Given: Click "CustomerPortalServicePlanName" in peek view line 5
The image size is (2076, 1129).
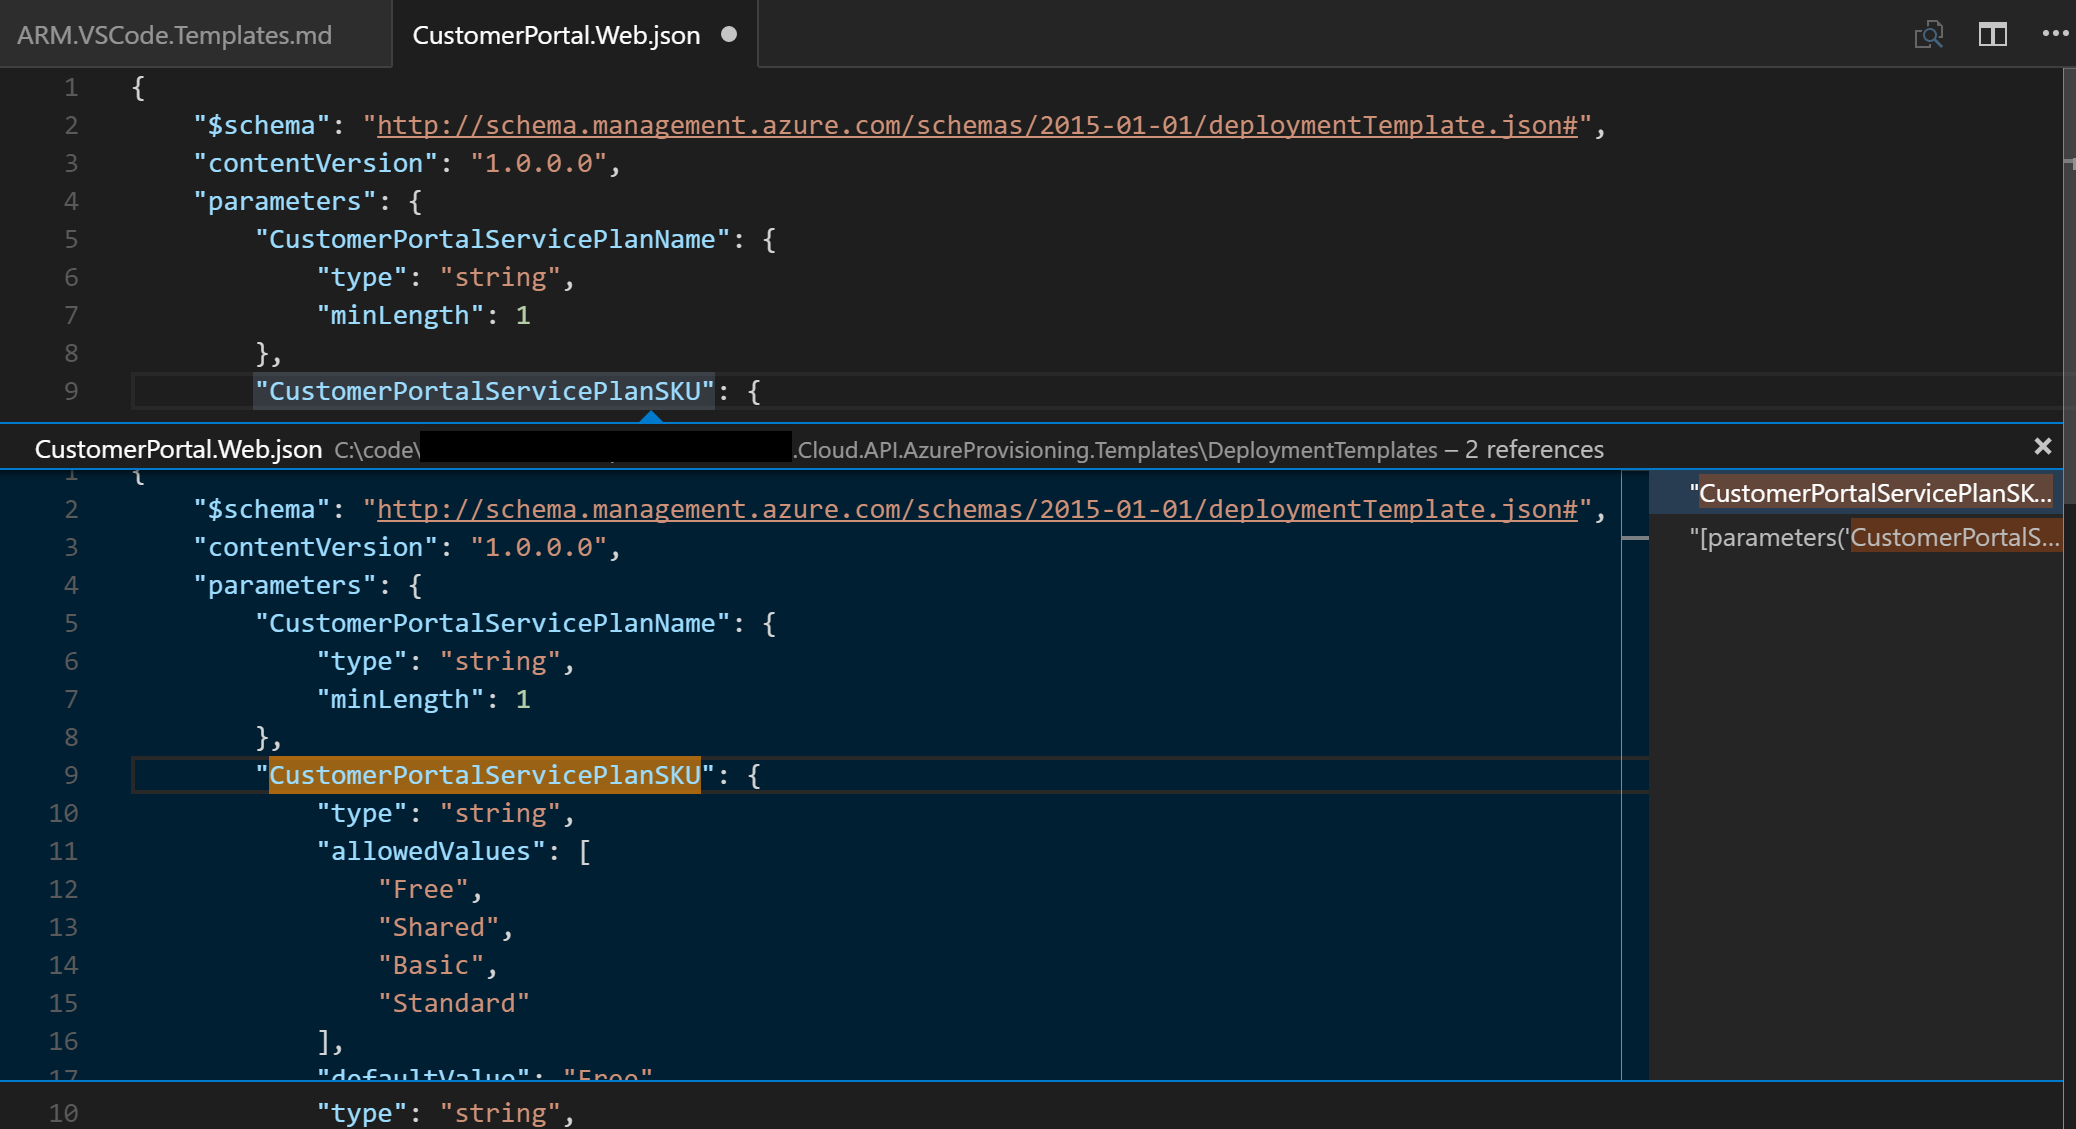Looking at the screenshot, I should coord(493,623).
